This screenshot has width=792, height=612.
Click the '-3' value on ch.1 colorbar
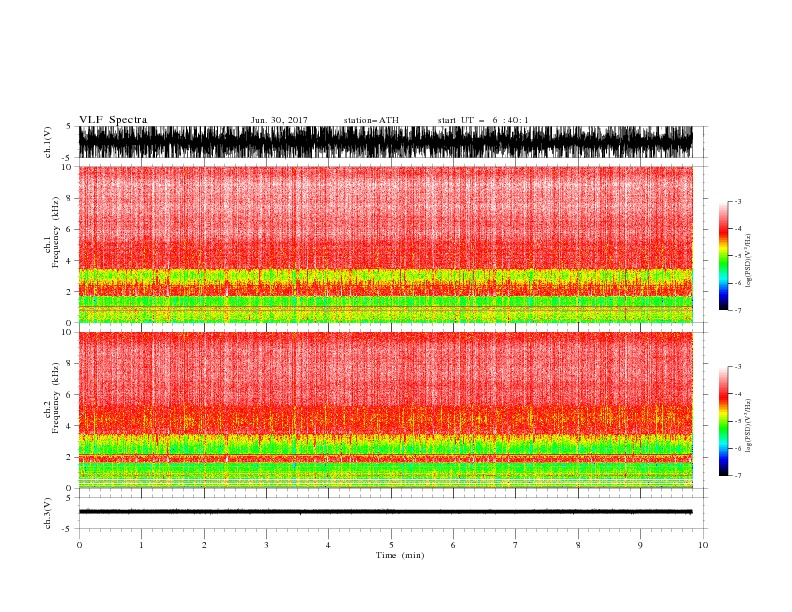click(737, 201)
